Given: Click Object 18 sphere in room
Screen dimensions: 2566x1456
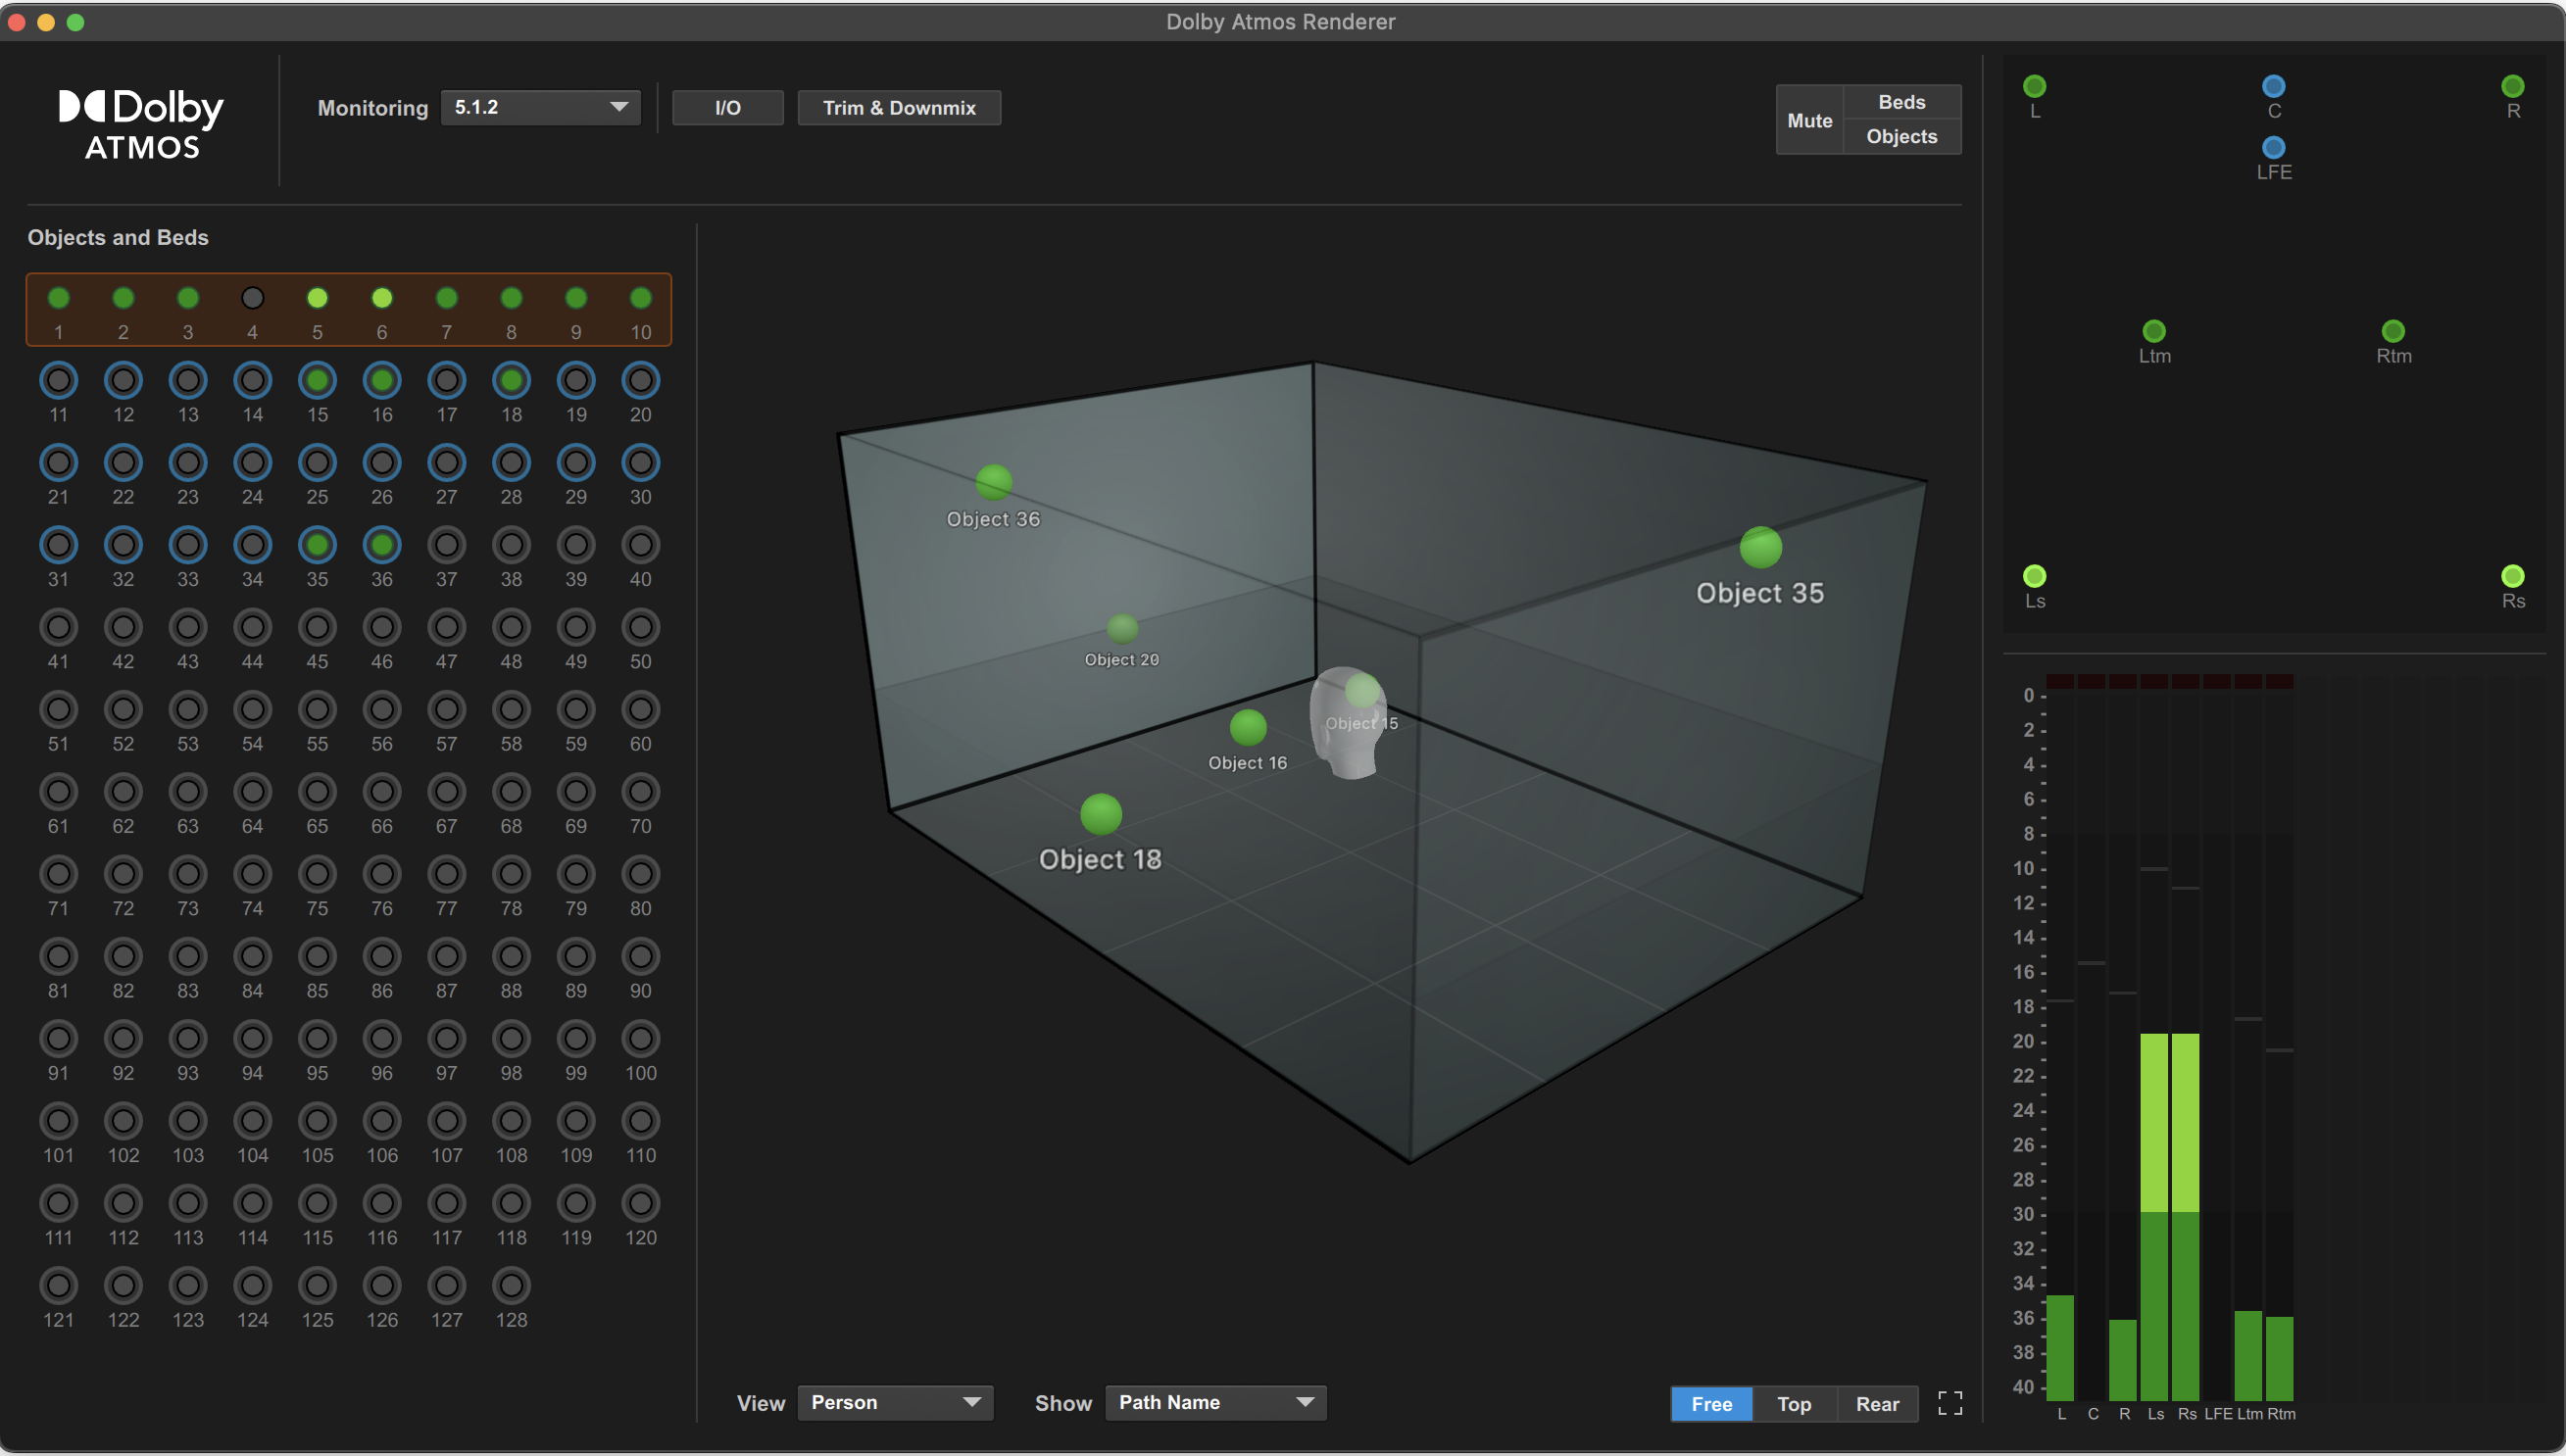Looking at the screenshot, I should click(1101, 814).
